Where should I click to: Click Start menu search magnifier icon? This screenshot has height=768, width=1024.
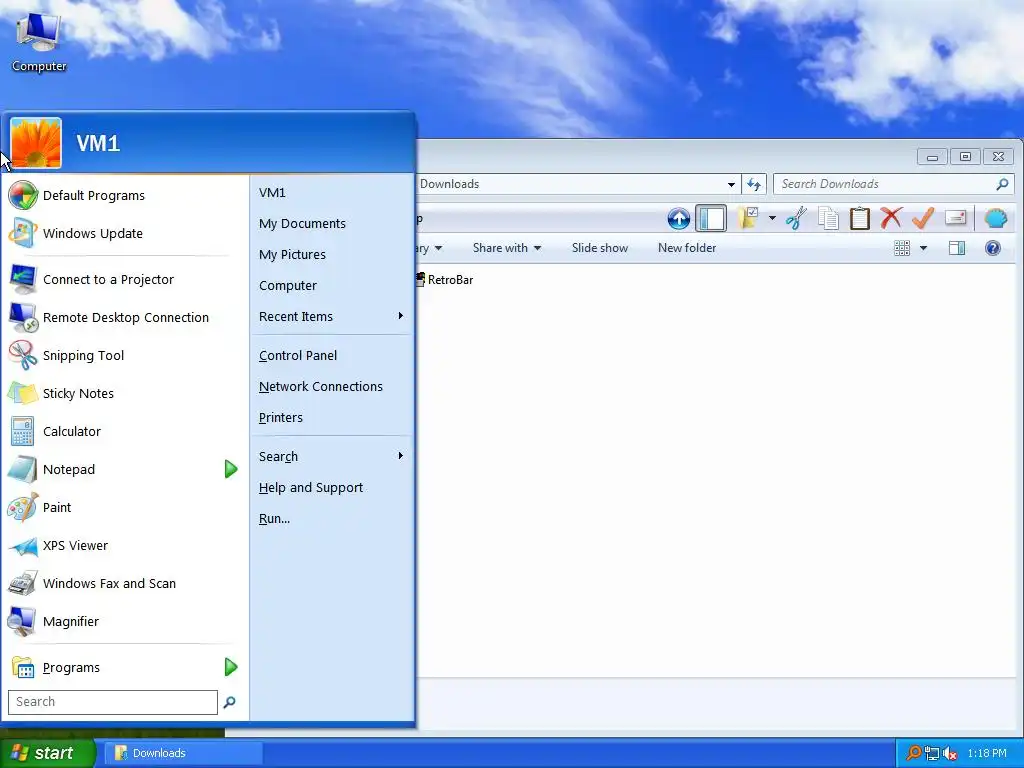click(229, 702)
